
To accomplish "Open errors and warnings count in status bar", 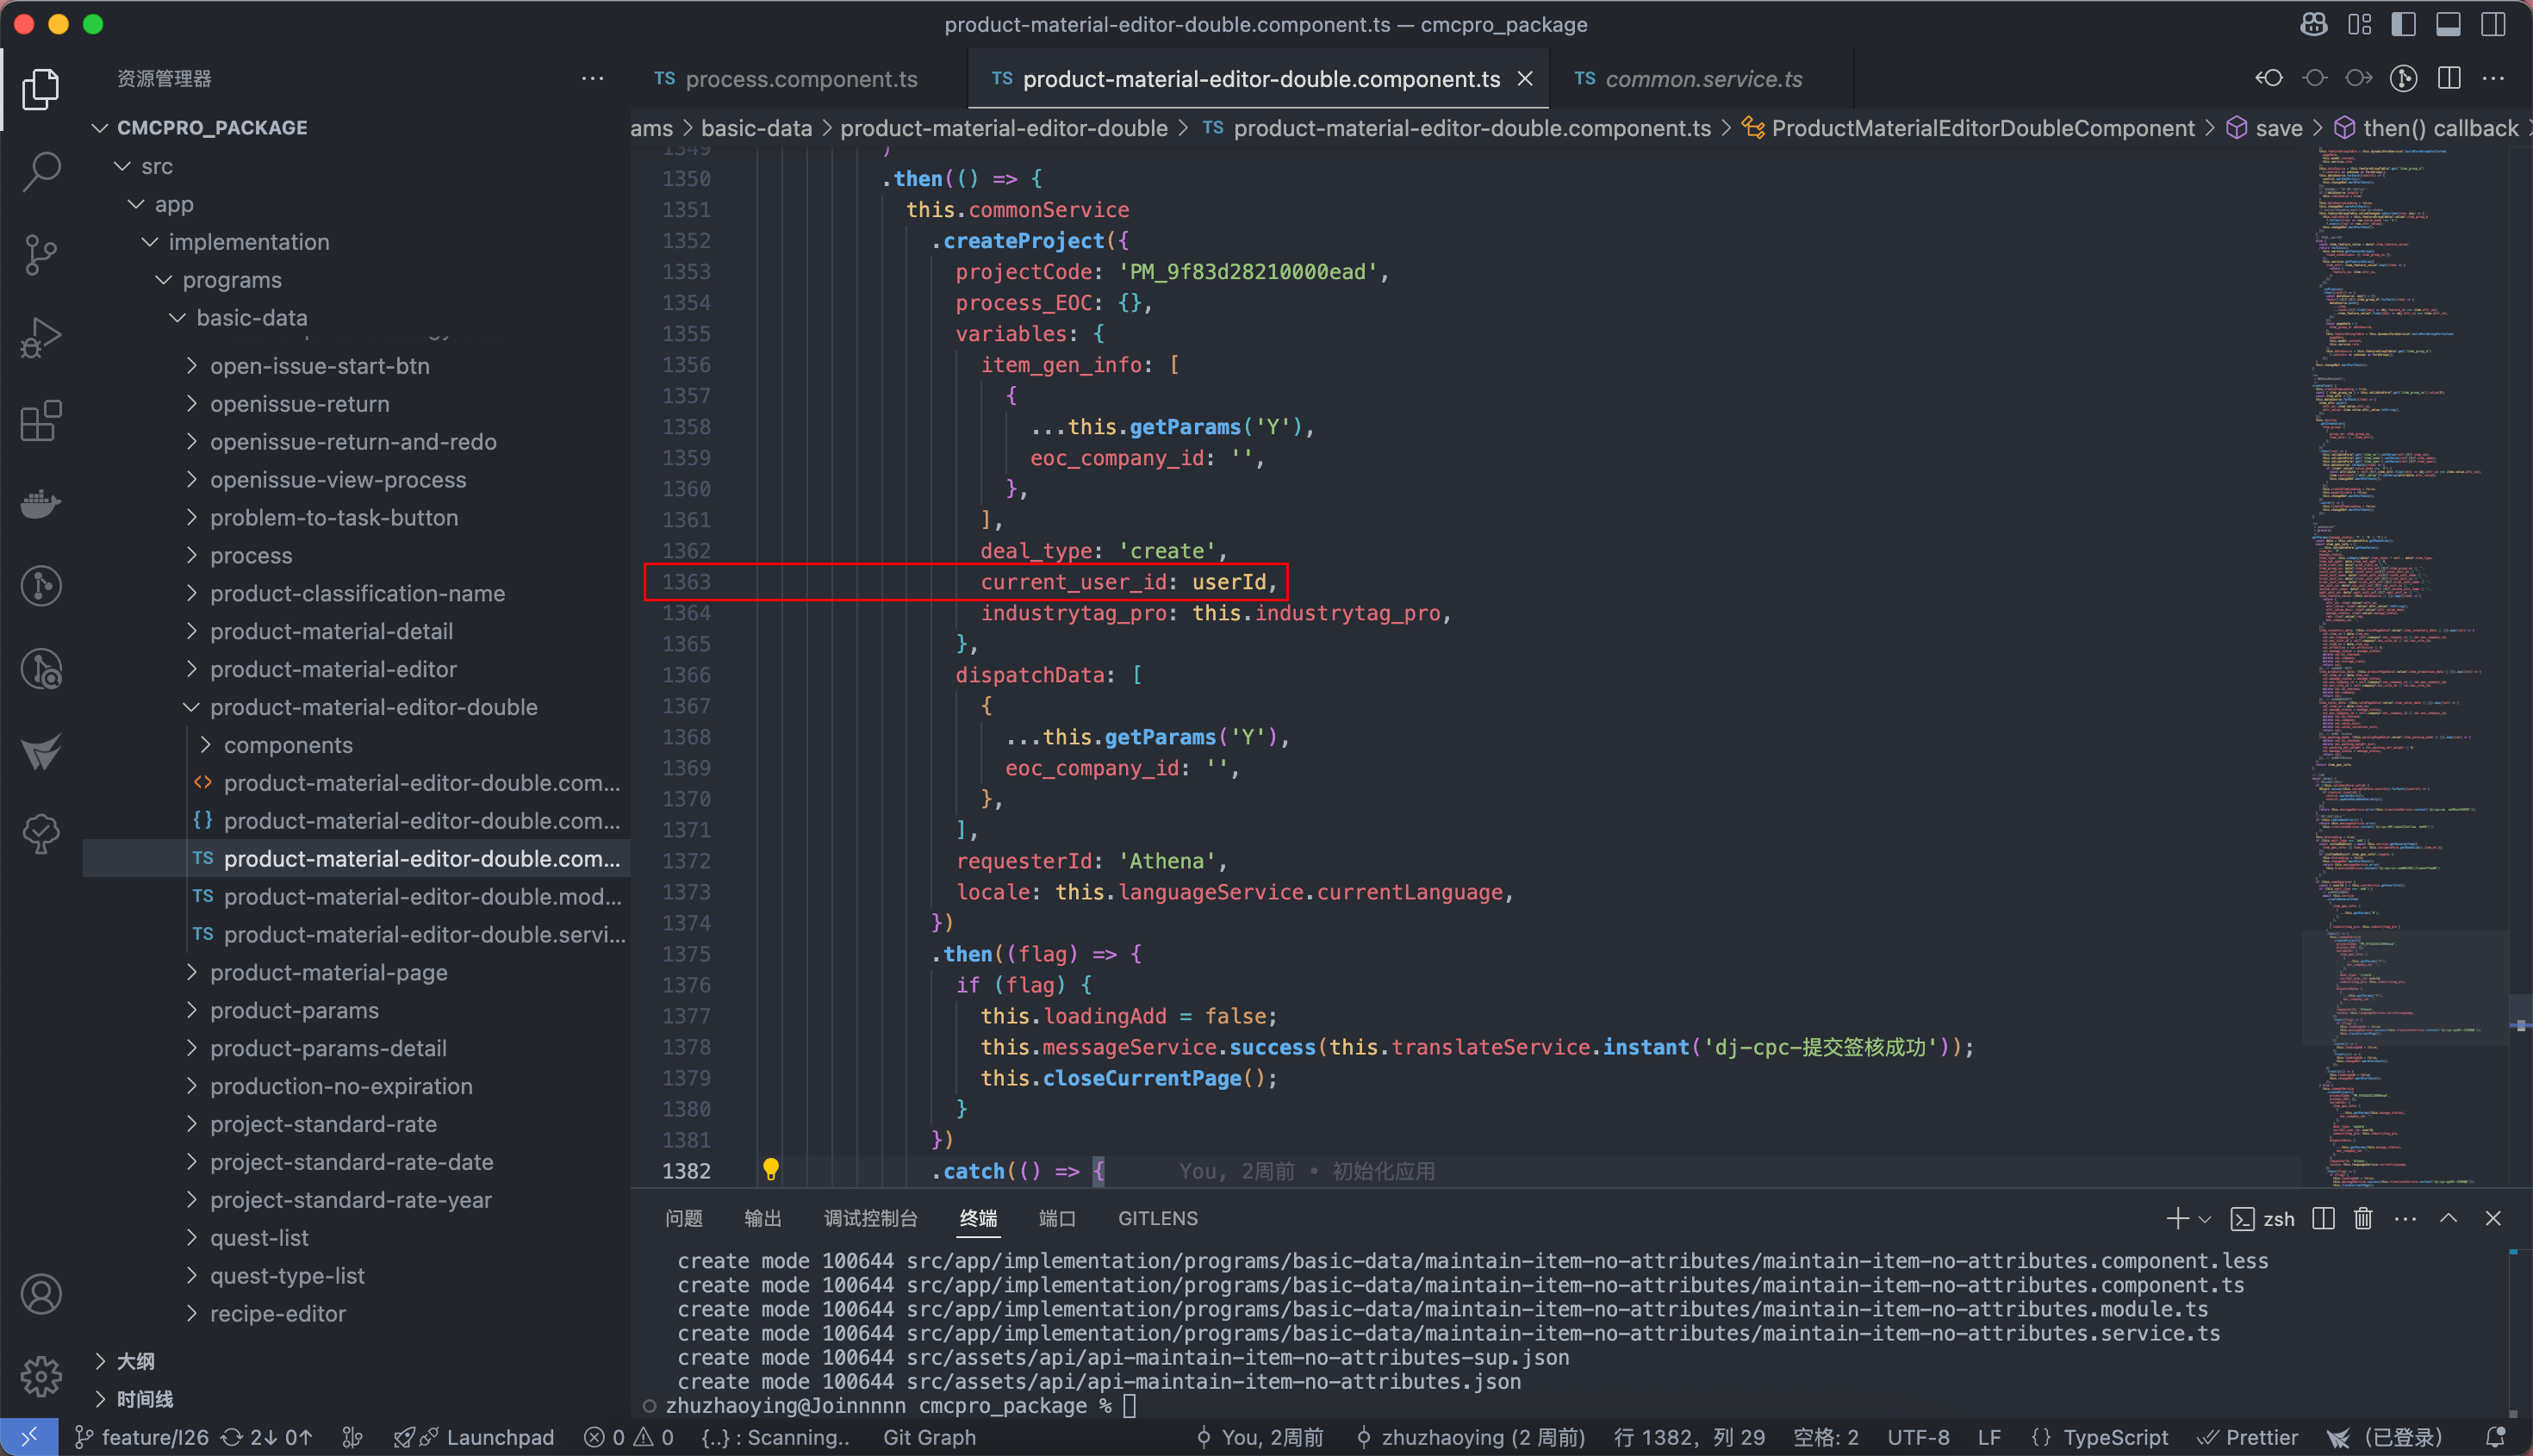I will [x=629, y=1437].
